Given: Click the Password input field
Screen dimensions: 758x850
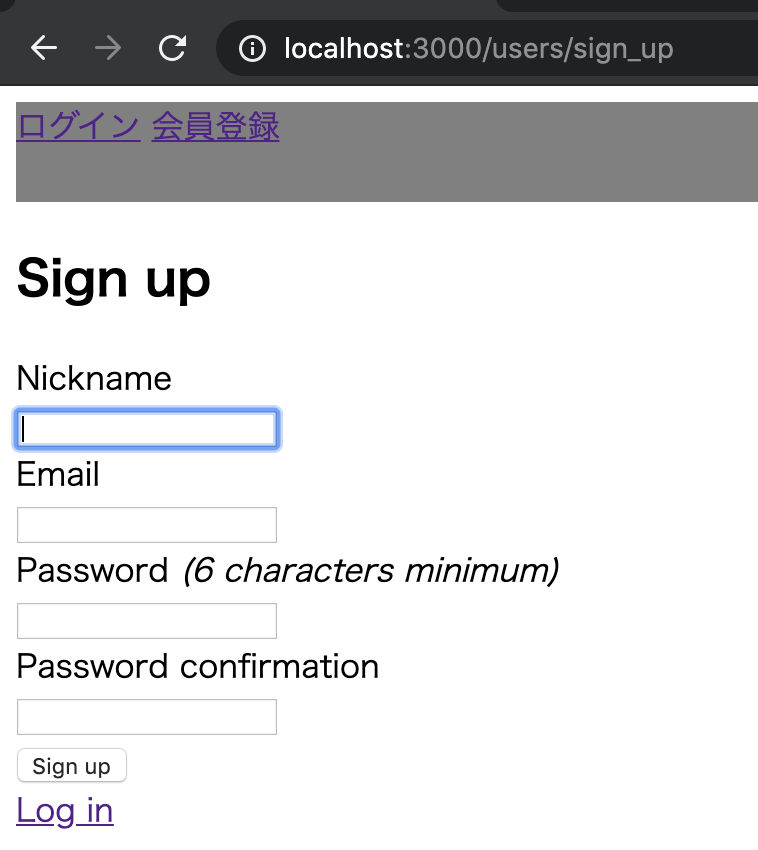Looking at the screenshot, I should (146, 620).
